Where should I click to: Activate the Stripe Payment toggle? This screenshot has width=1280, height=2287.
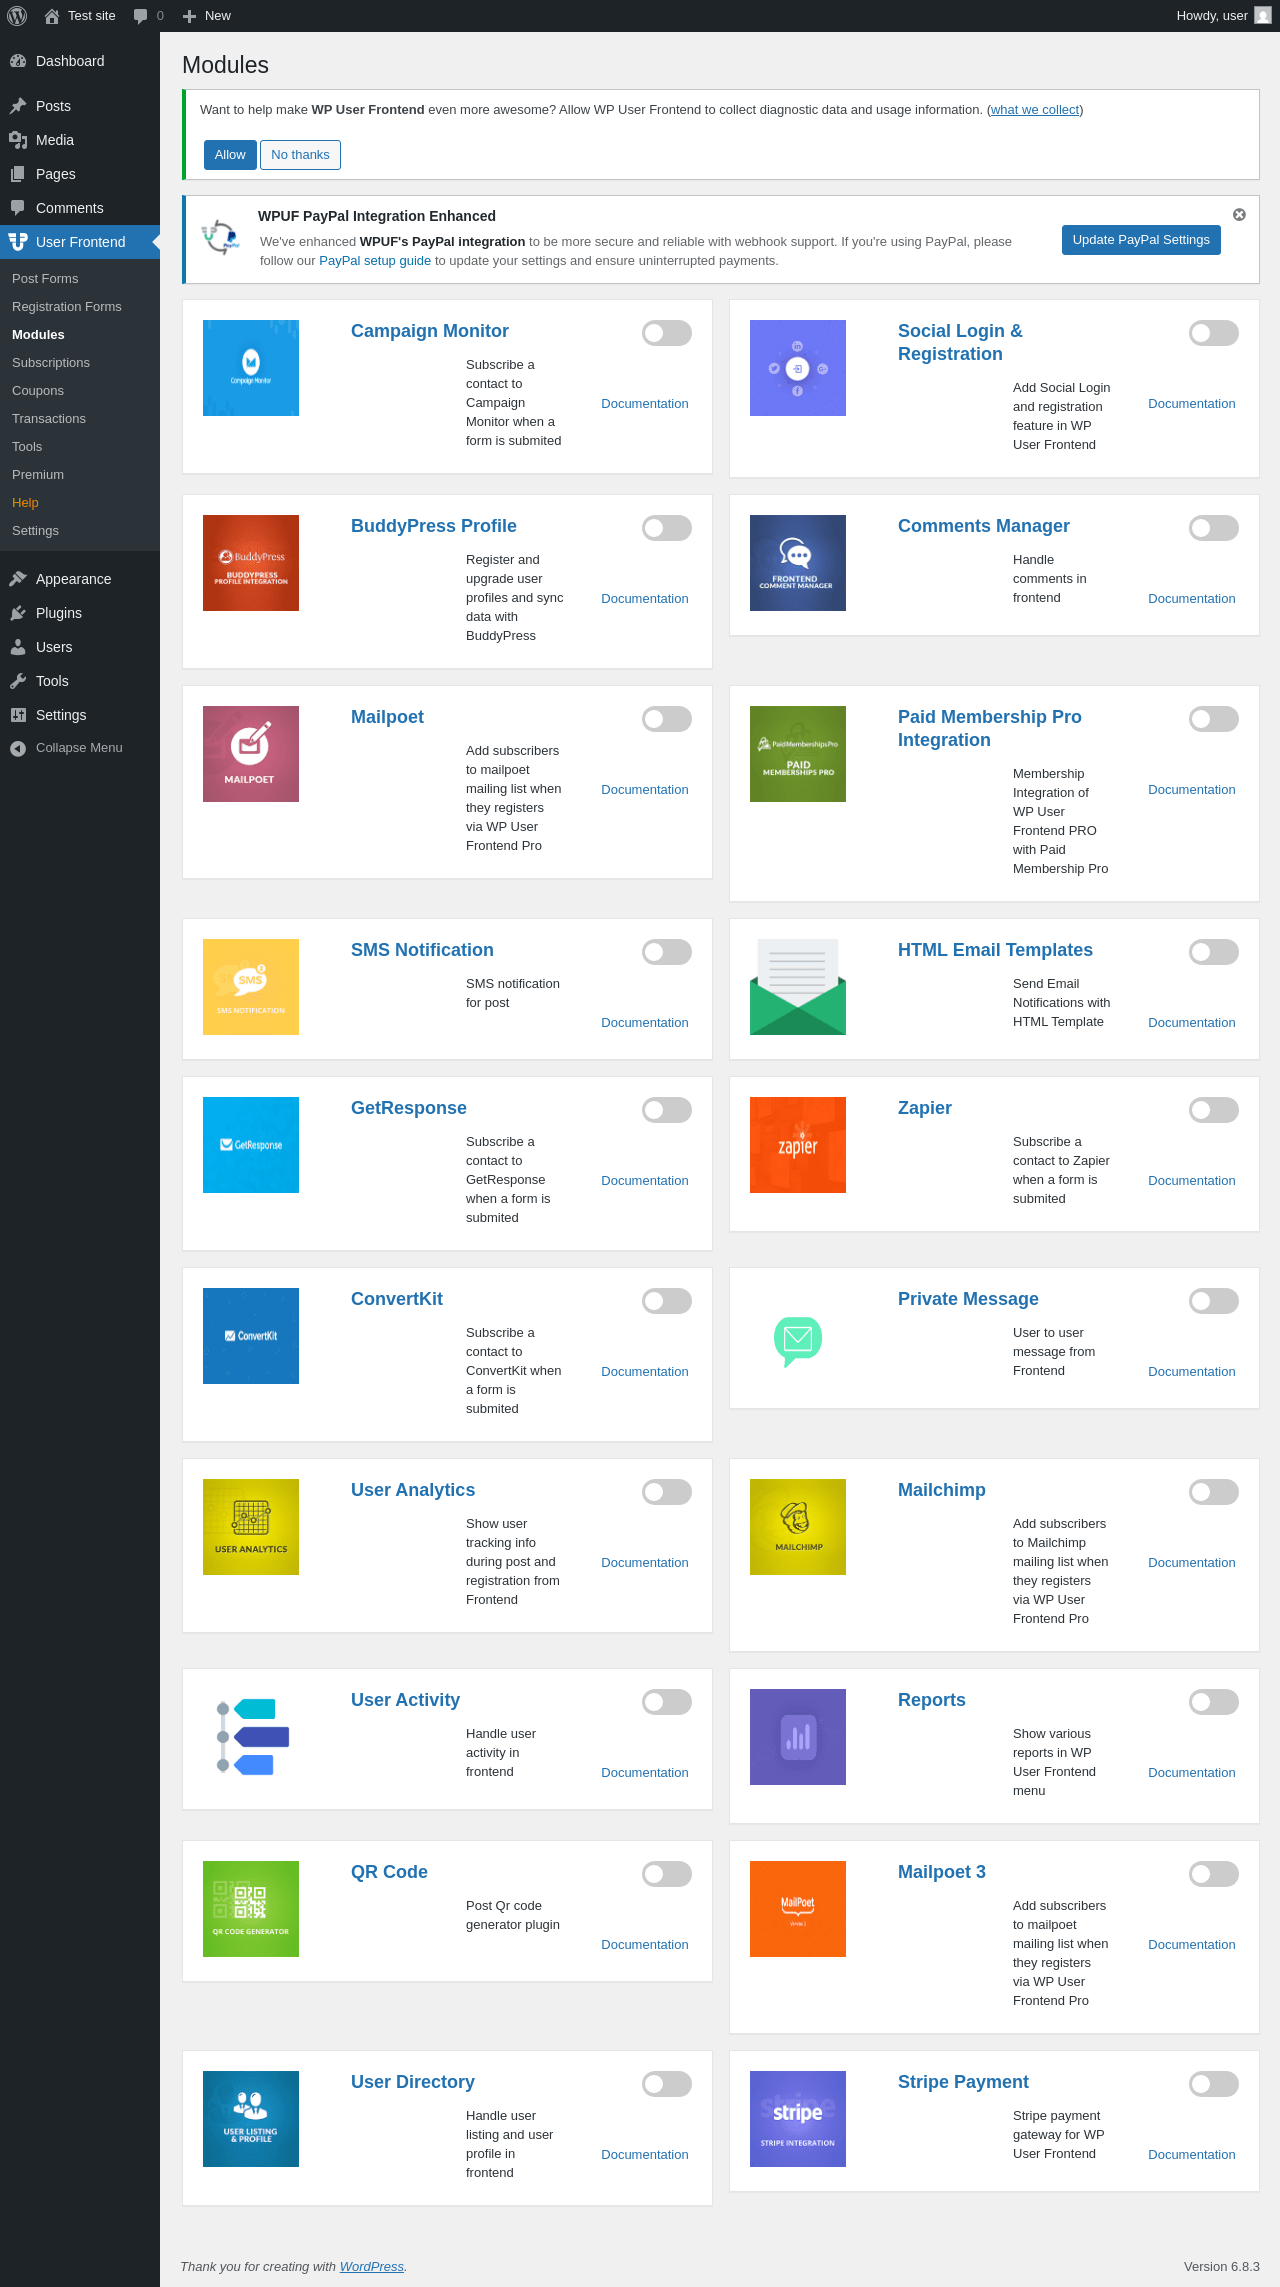1214,2084
